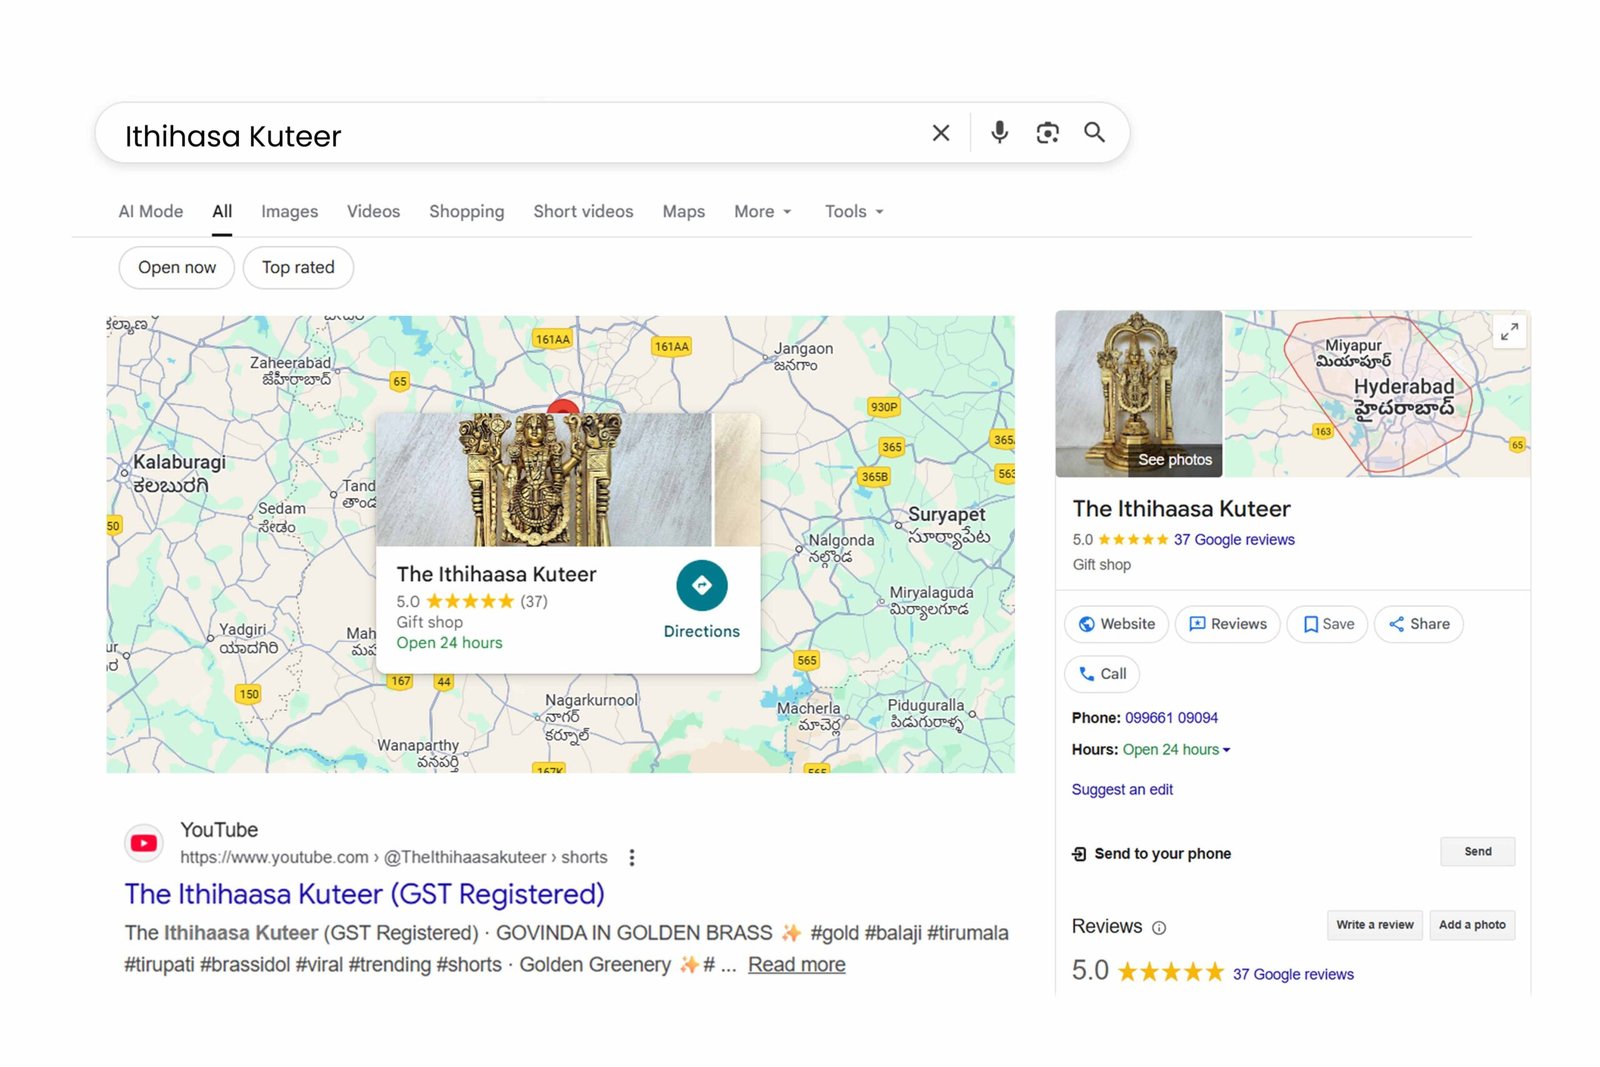
Task: Switch to the Images tab
Action: click(288, 211)
